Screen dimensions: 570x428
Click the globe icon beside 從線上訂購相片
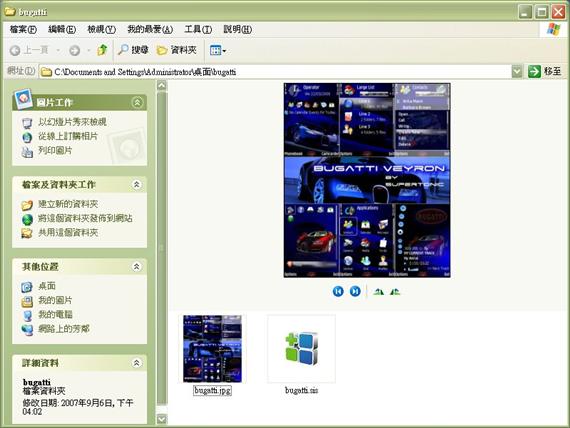tap(27, 137)
